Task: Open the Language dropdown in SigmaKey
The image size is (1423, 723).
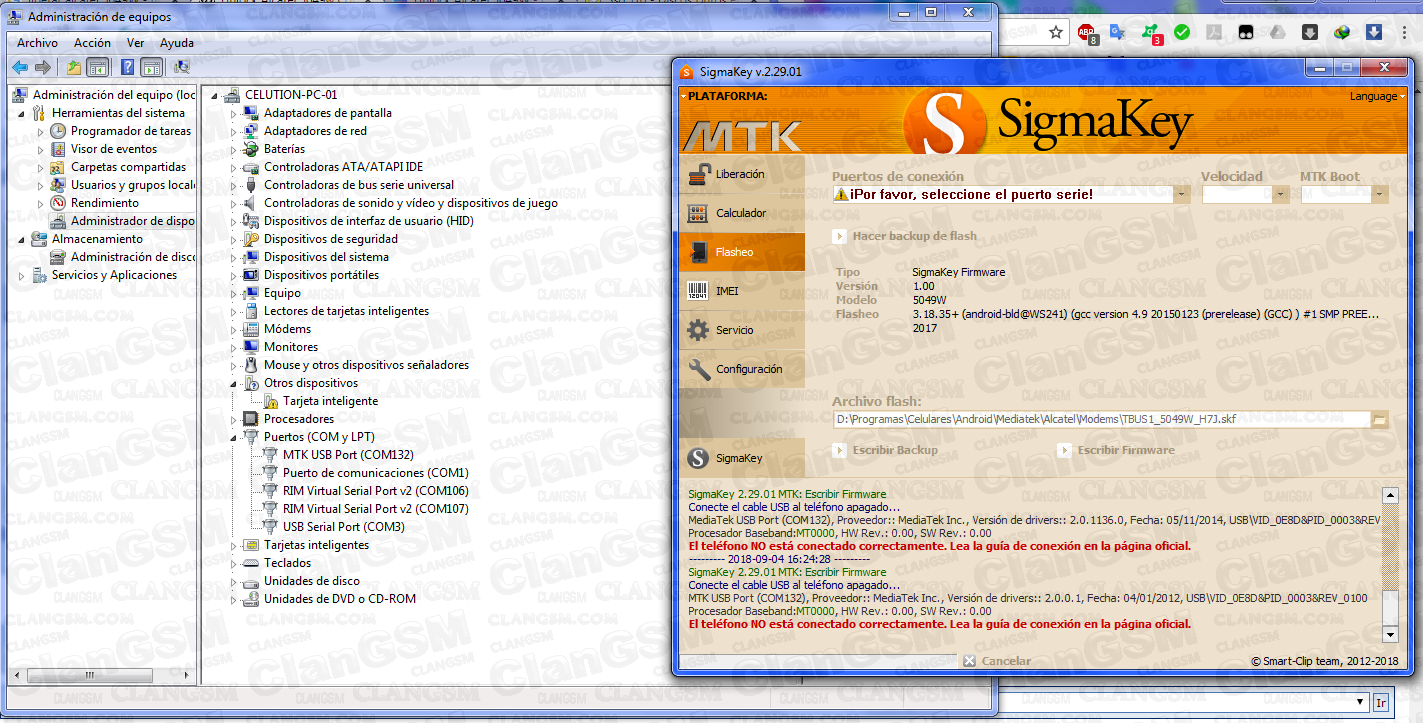Action: (x=1379, y=97)
